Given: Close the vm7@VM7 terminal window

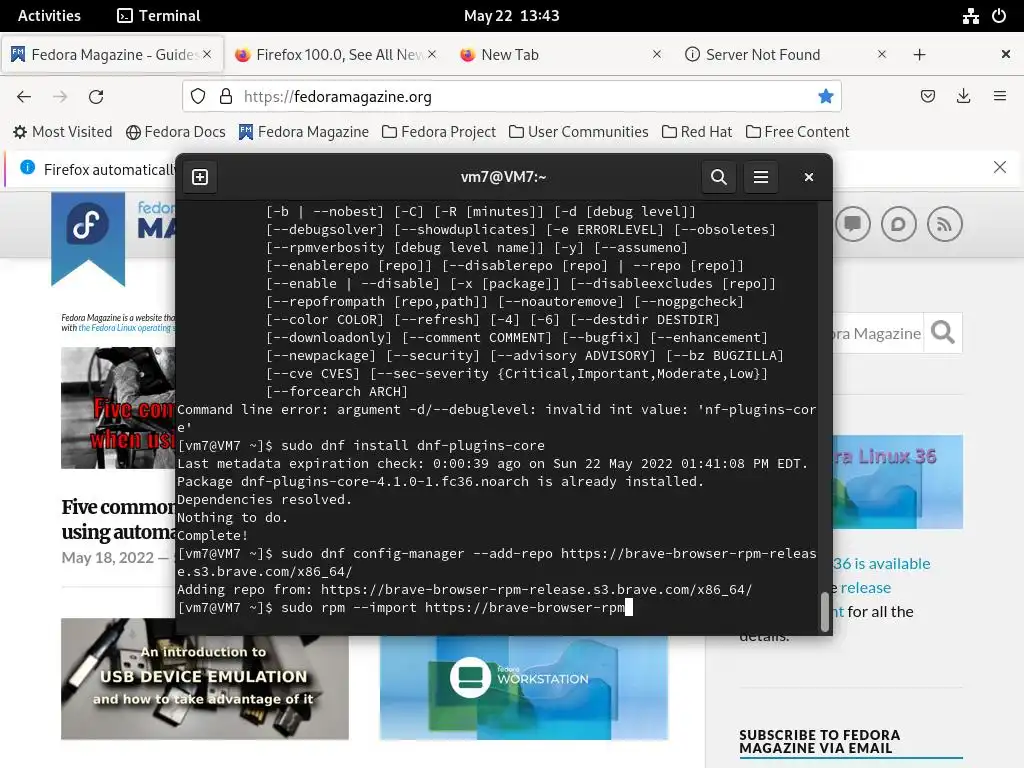Looking at the screenshot, I should pyautogui.click(x=808, y=177).
